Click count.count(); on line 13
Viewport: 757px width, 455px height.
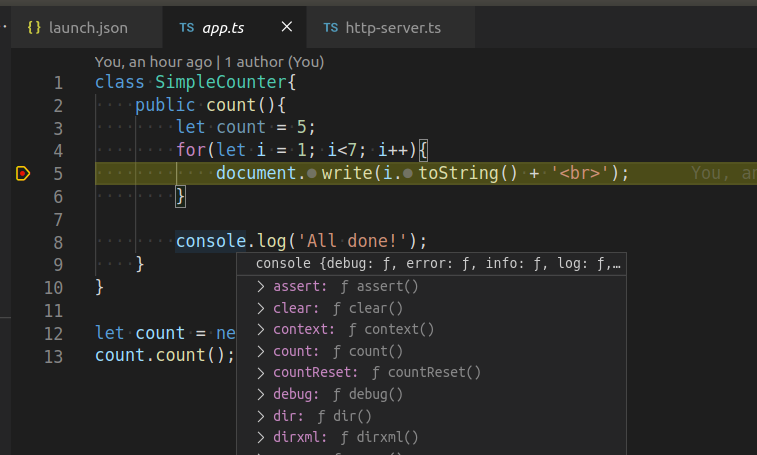(x=165, y=355)
